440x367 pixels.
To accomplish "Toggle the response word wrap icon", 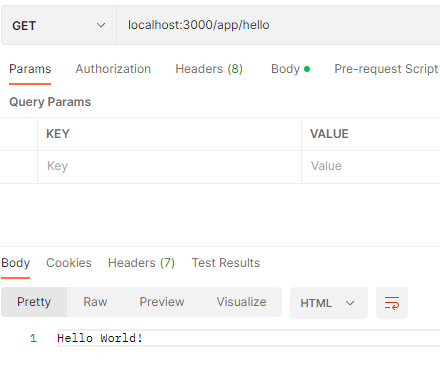I will pos(392,303).
